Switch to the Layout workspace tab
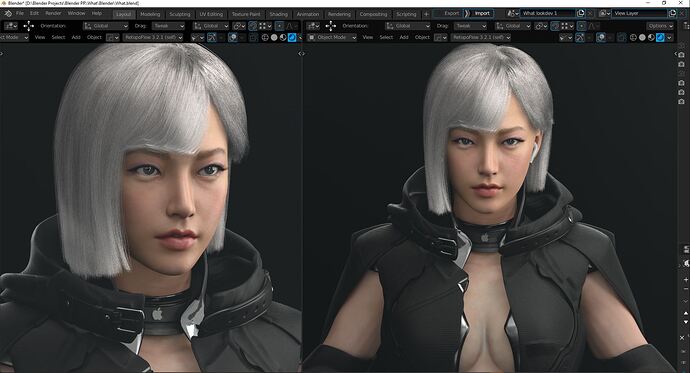 pos(123,14)
